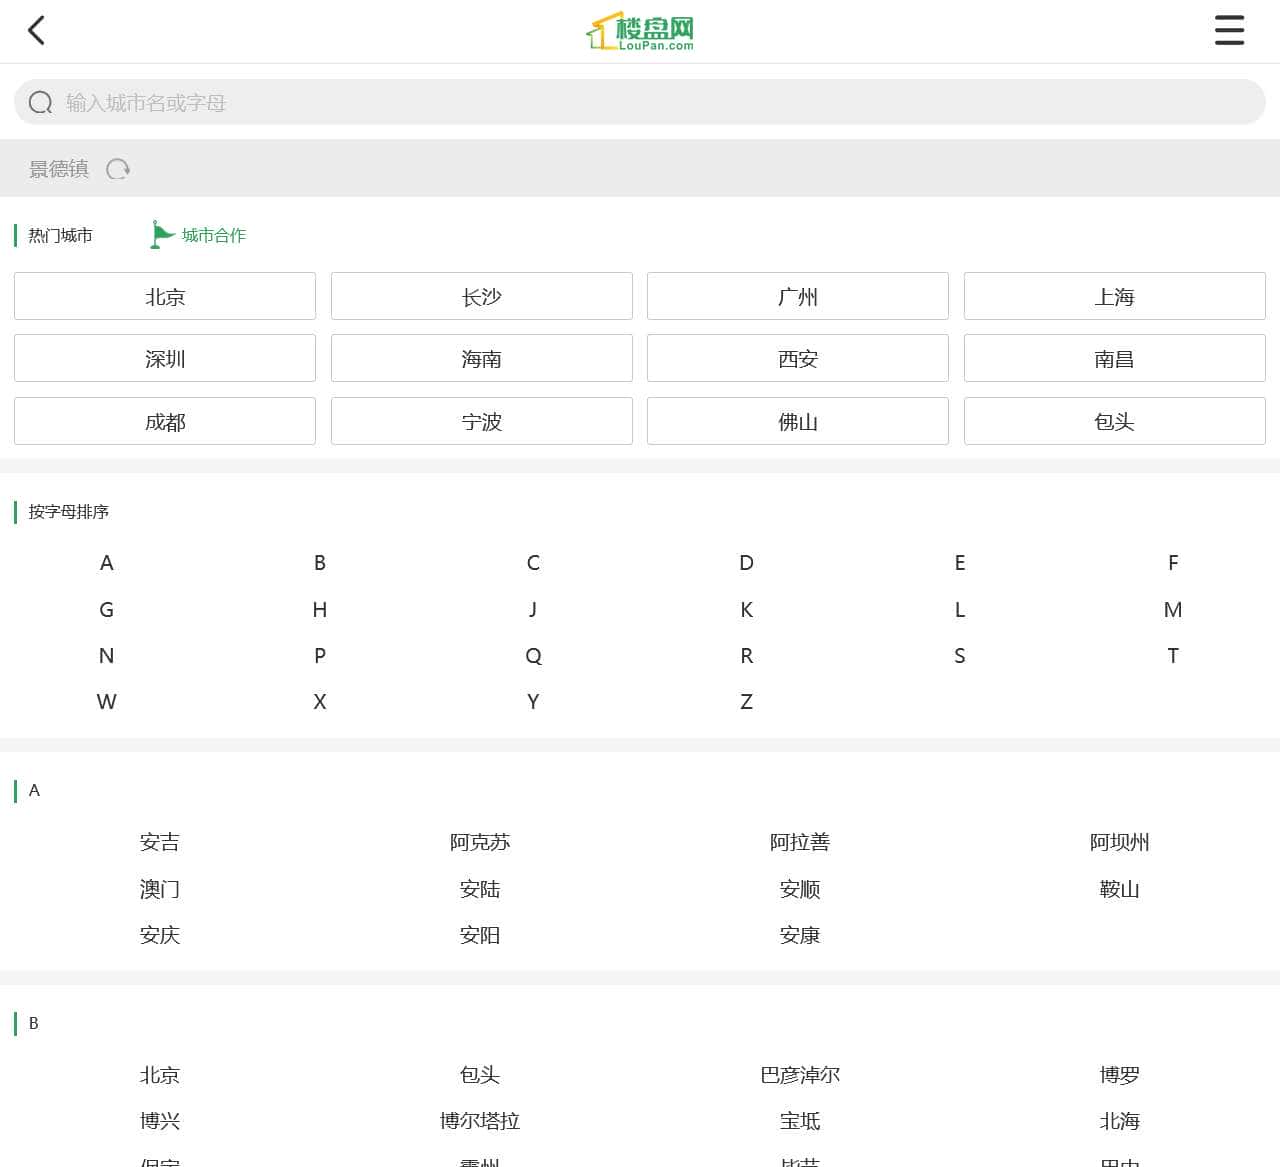This screenshot has height=1167, width=1280.
Task: Jump to letter M in index
Action: [x=1173, y=610]
